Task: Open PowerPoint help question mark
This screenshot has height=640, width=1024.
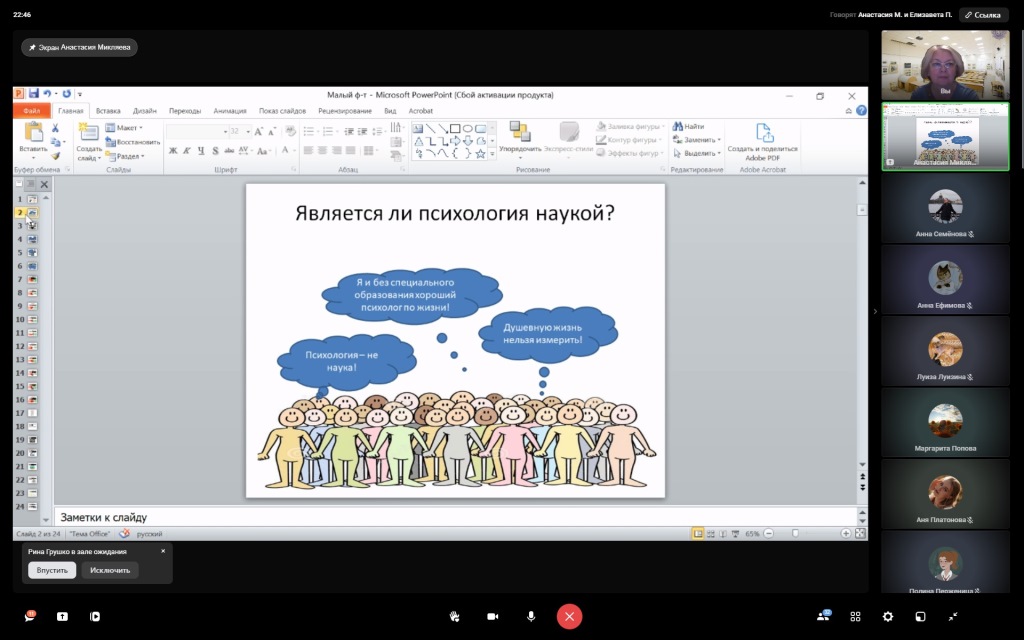Action: pos(861,110)
